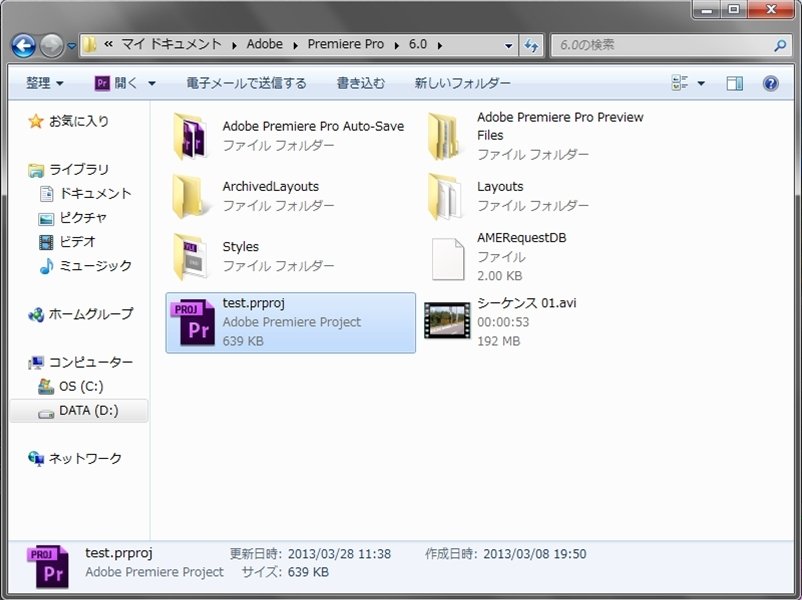
Task: Navigate to Premiere Pro breadcrumb segment
Action: click(346, 45)
